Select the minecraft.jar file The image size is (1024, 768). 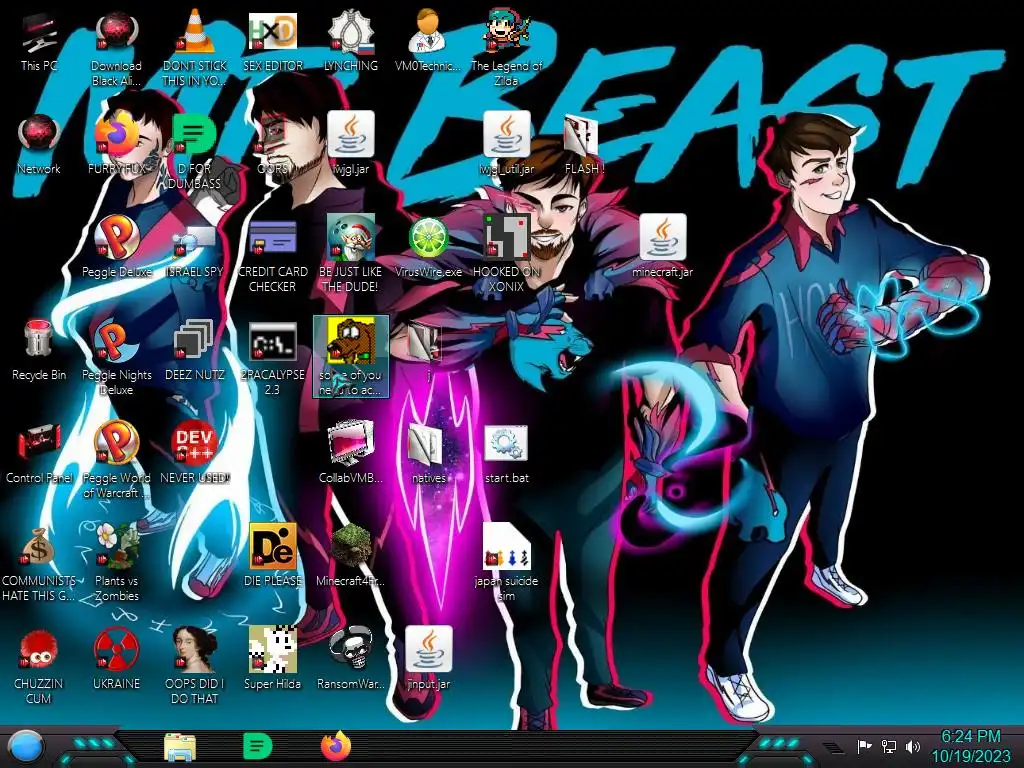tap(662, 248)
